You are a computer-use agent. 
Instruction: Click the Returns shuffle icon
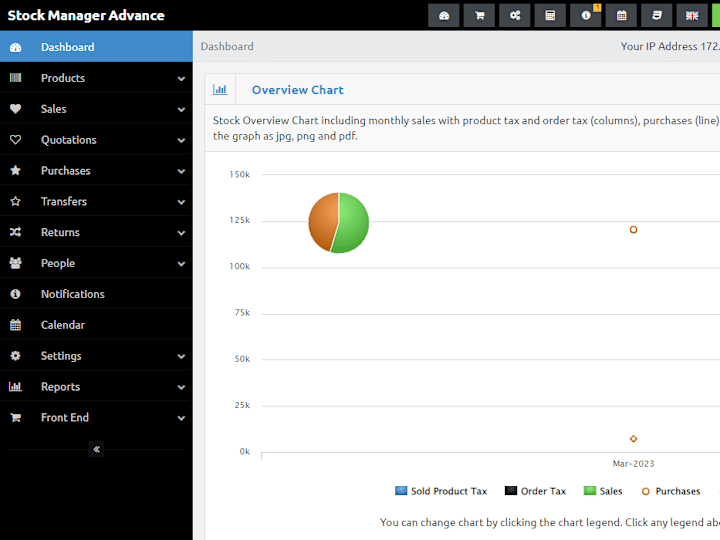pyautogui.click(x=15, y=232)
